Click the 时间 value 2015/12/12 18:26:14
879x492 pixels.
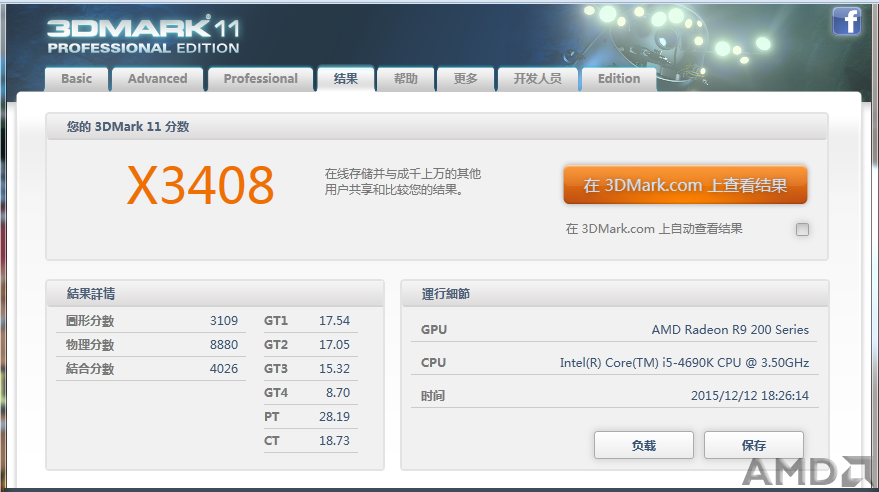click(750, 396)
